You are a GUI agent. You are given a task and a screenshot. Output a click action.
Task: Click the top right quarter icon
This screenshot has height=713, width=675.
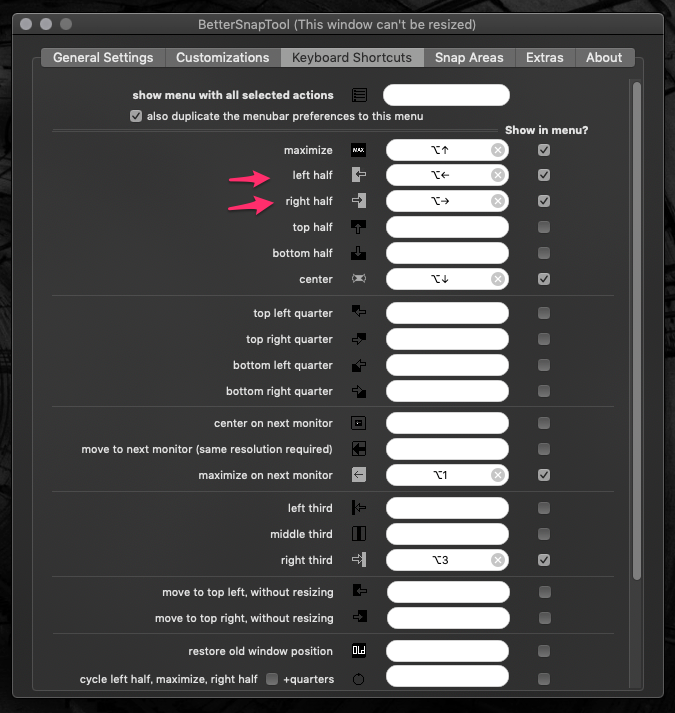(x=358, y=339)
